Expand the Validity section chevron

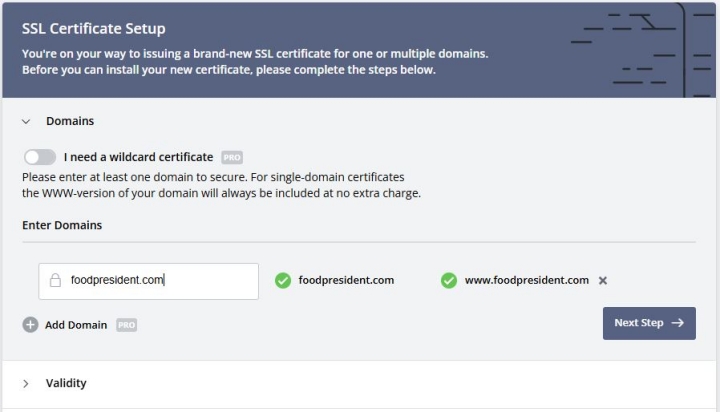[26, 384]
